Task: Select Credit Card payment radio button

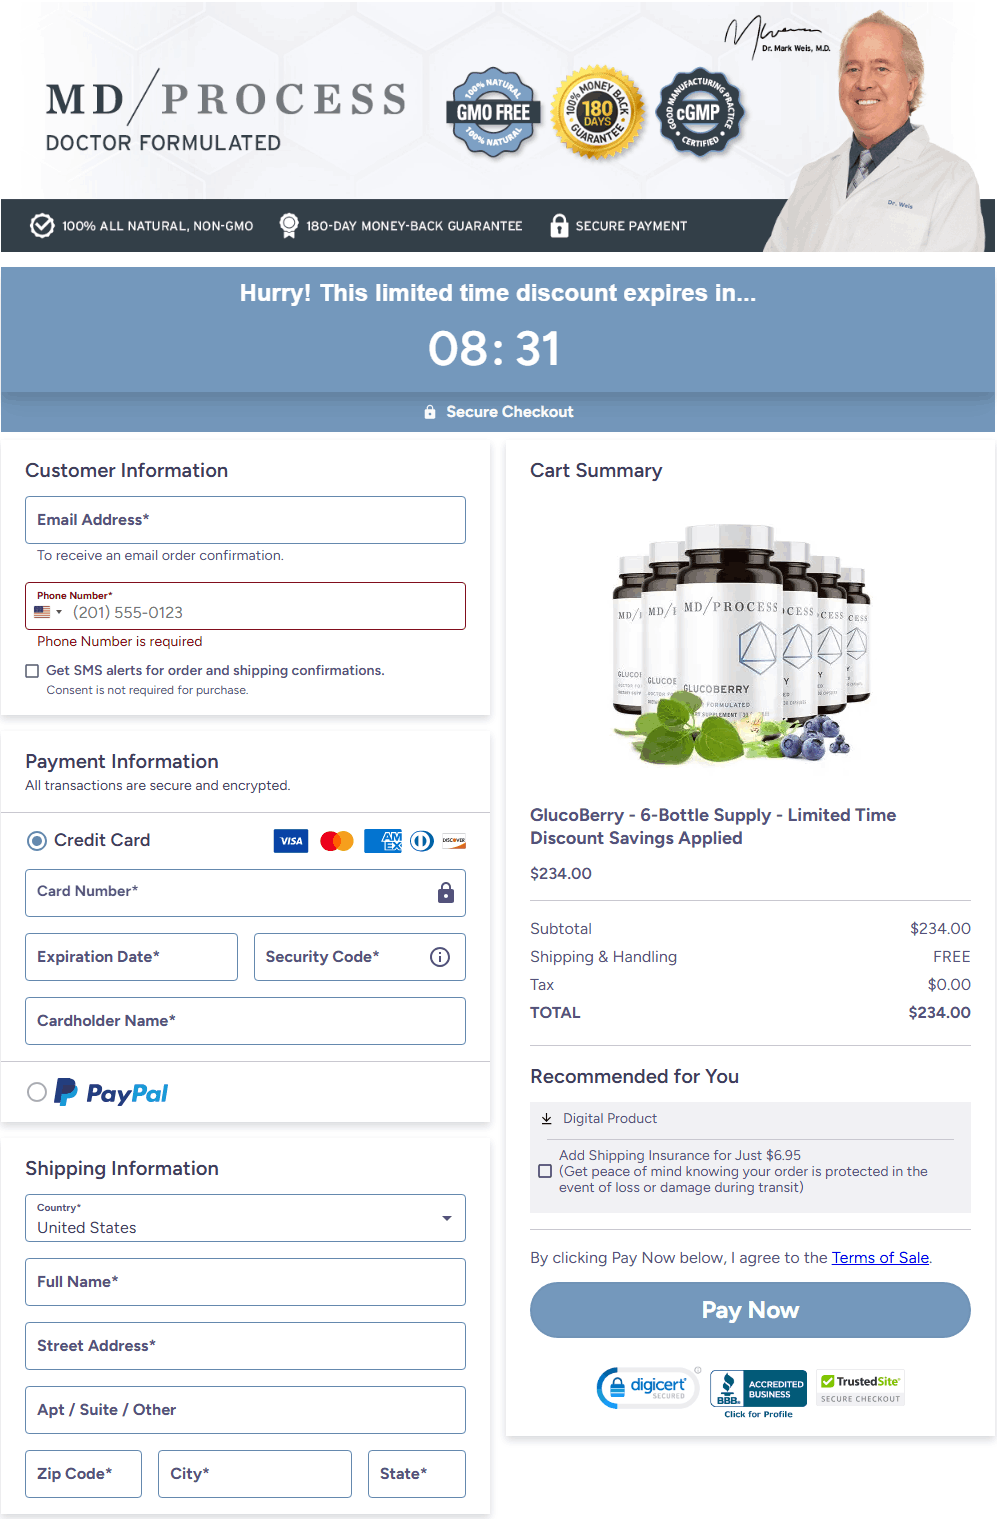Action: tap(37, 841)
